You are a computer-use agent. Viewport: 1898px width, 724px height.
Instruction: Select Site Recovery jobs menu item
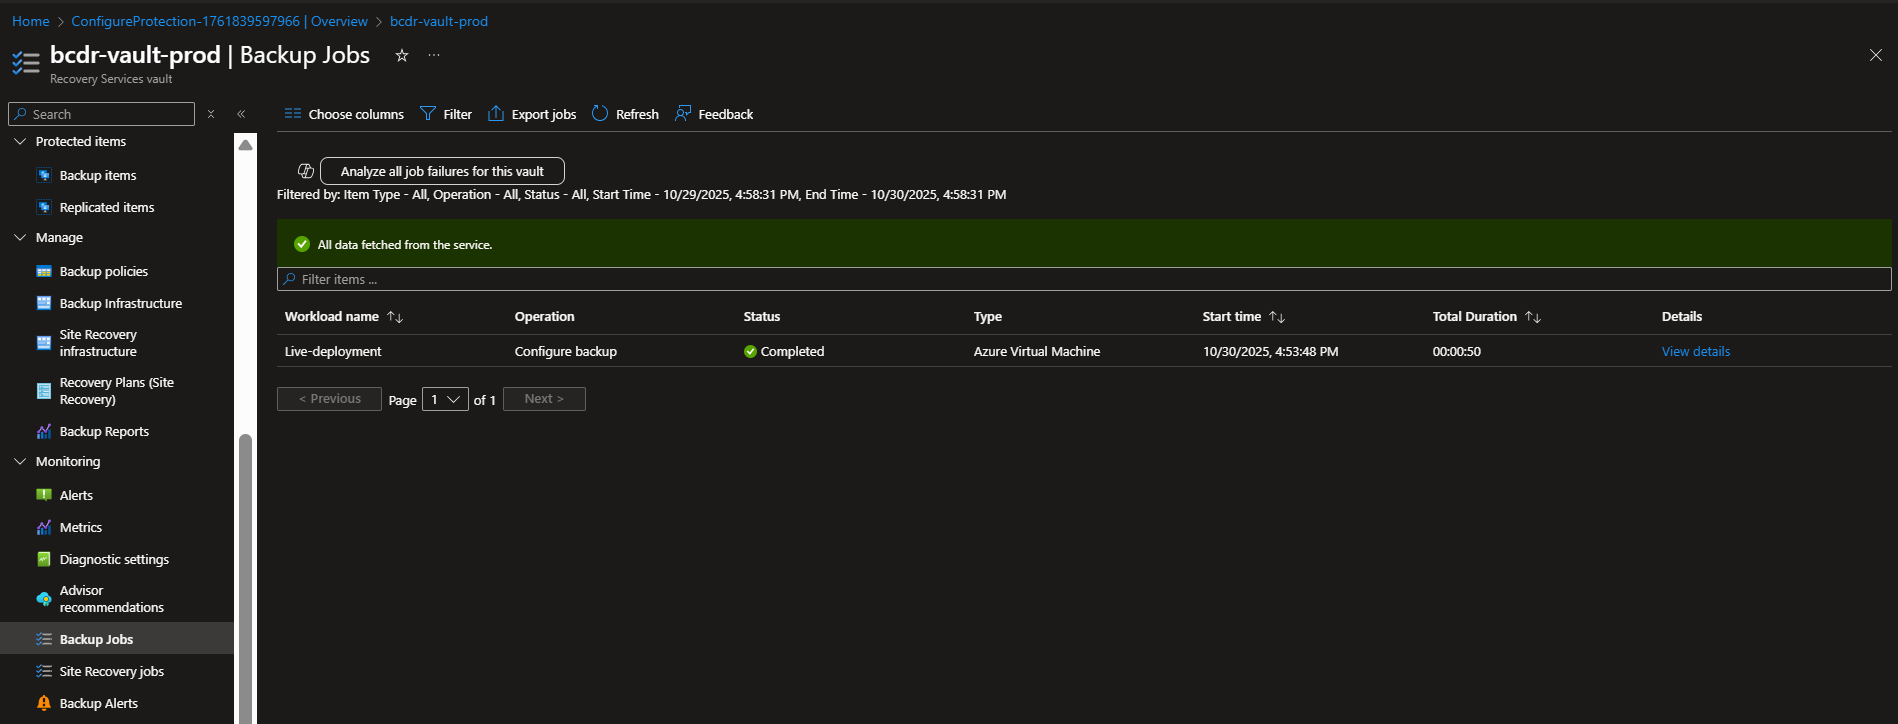coord(111,672)
